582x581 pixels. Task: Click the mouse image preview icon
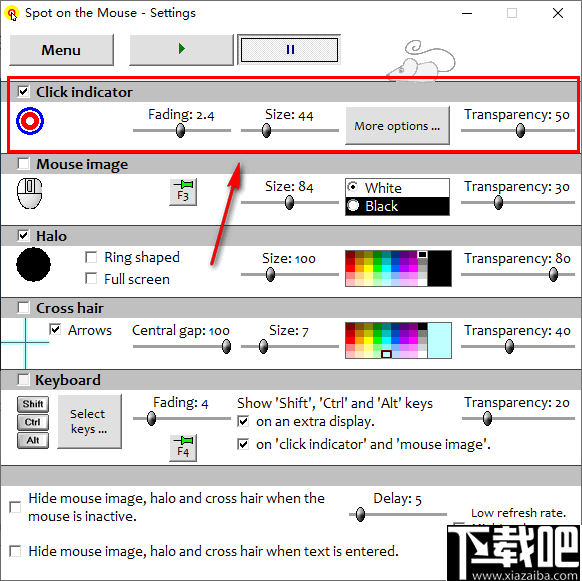click(x=30, y=193)
